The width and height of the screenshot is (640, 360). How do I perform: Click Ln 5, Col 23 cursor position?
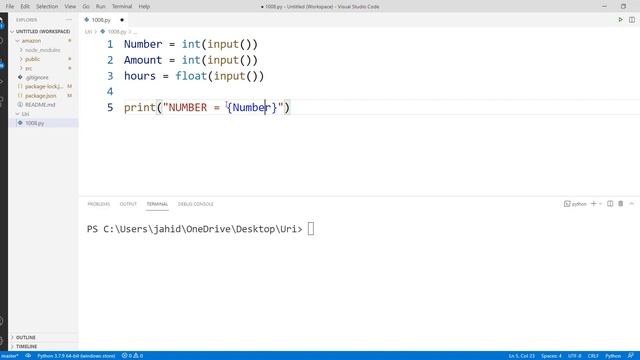[x=521, y=356]
